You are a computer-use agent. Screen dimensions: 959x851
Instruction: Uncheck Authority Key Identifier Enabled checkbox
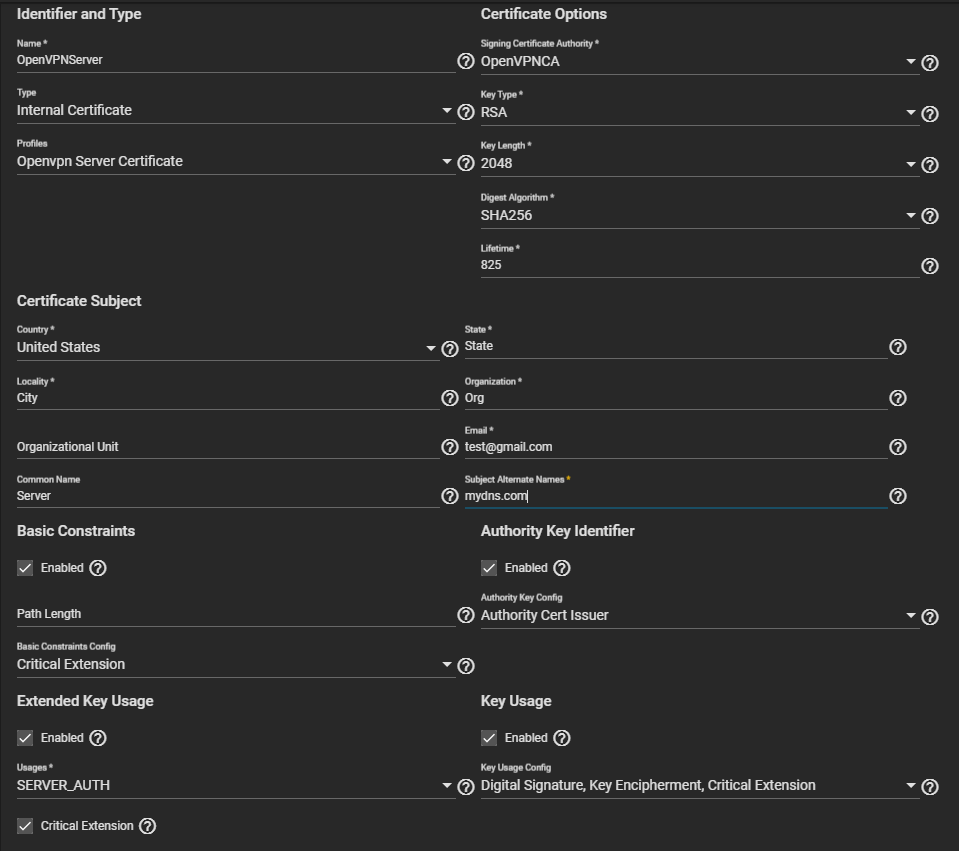[489, 568]
